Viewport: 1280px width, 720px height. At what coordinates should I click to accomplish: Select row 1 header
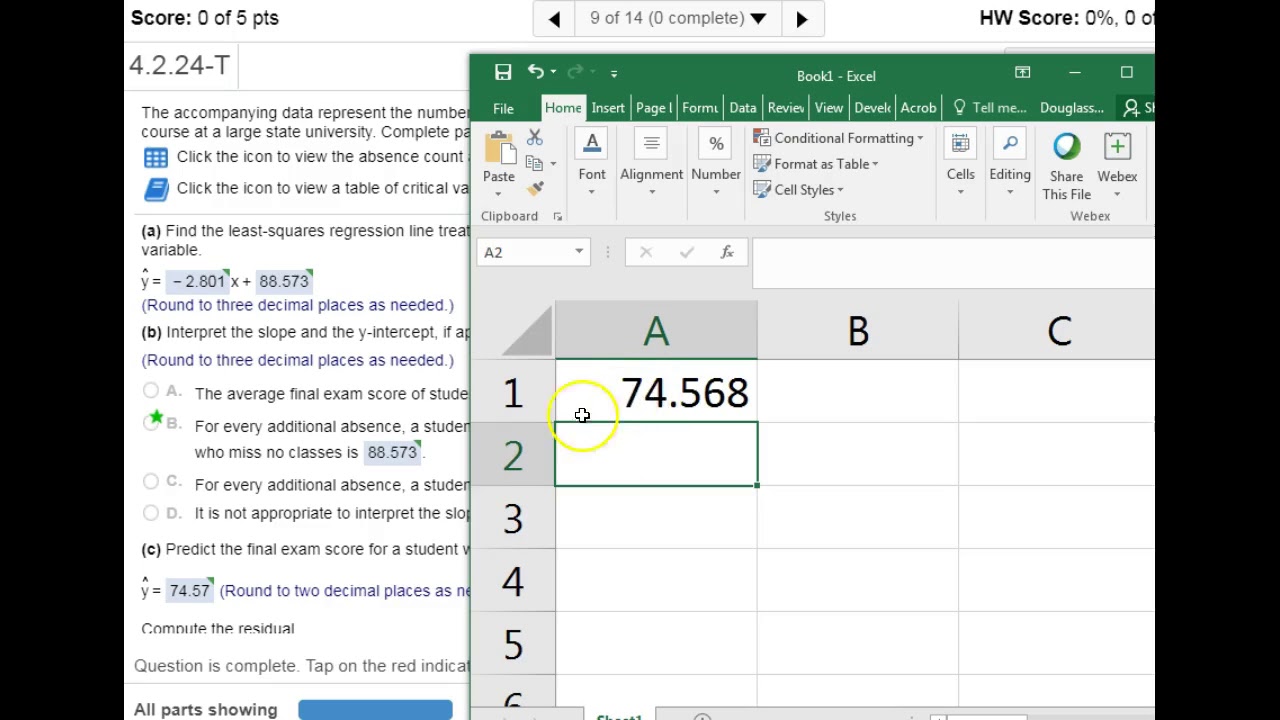point(512,392)
